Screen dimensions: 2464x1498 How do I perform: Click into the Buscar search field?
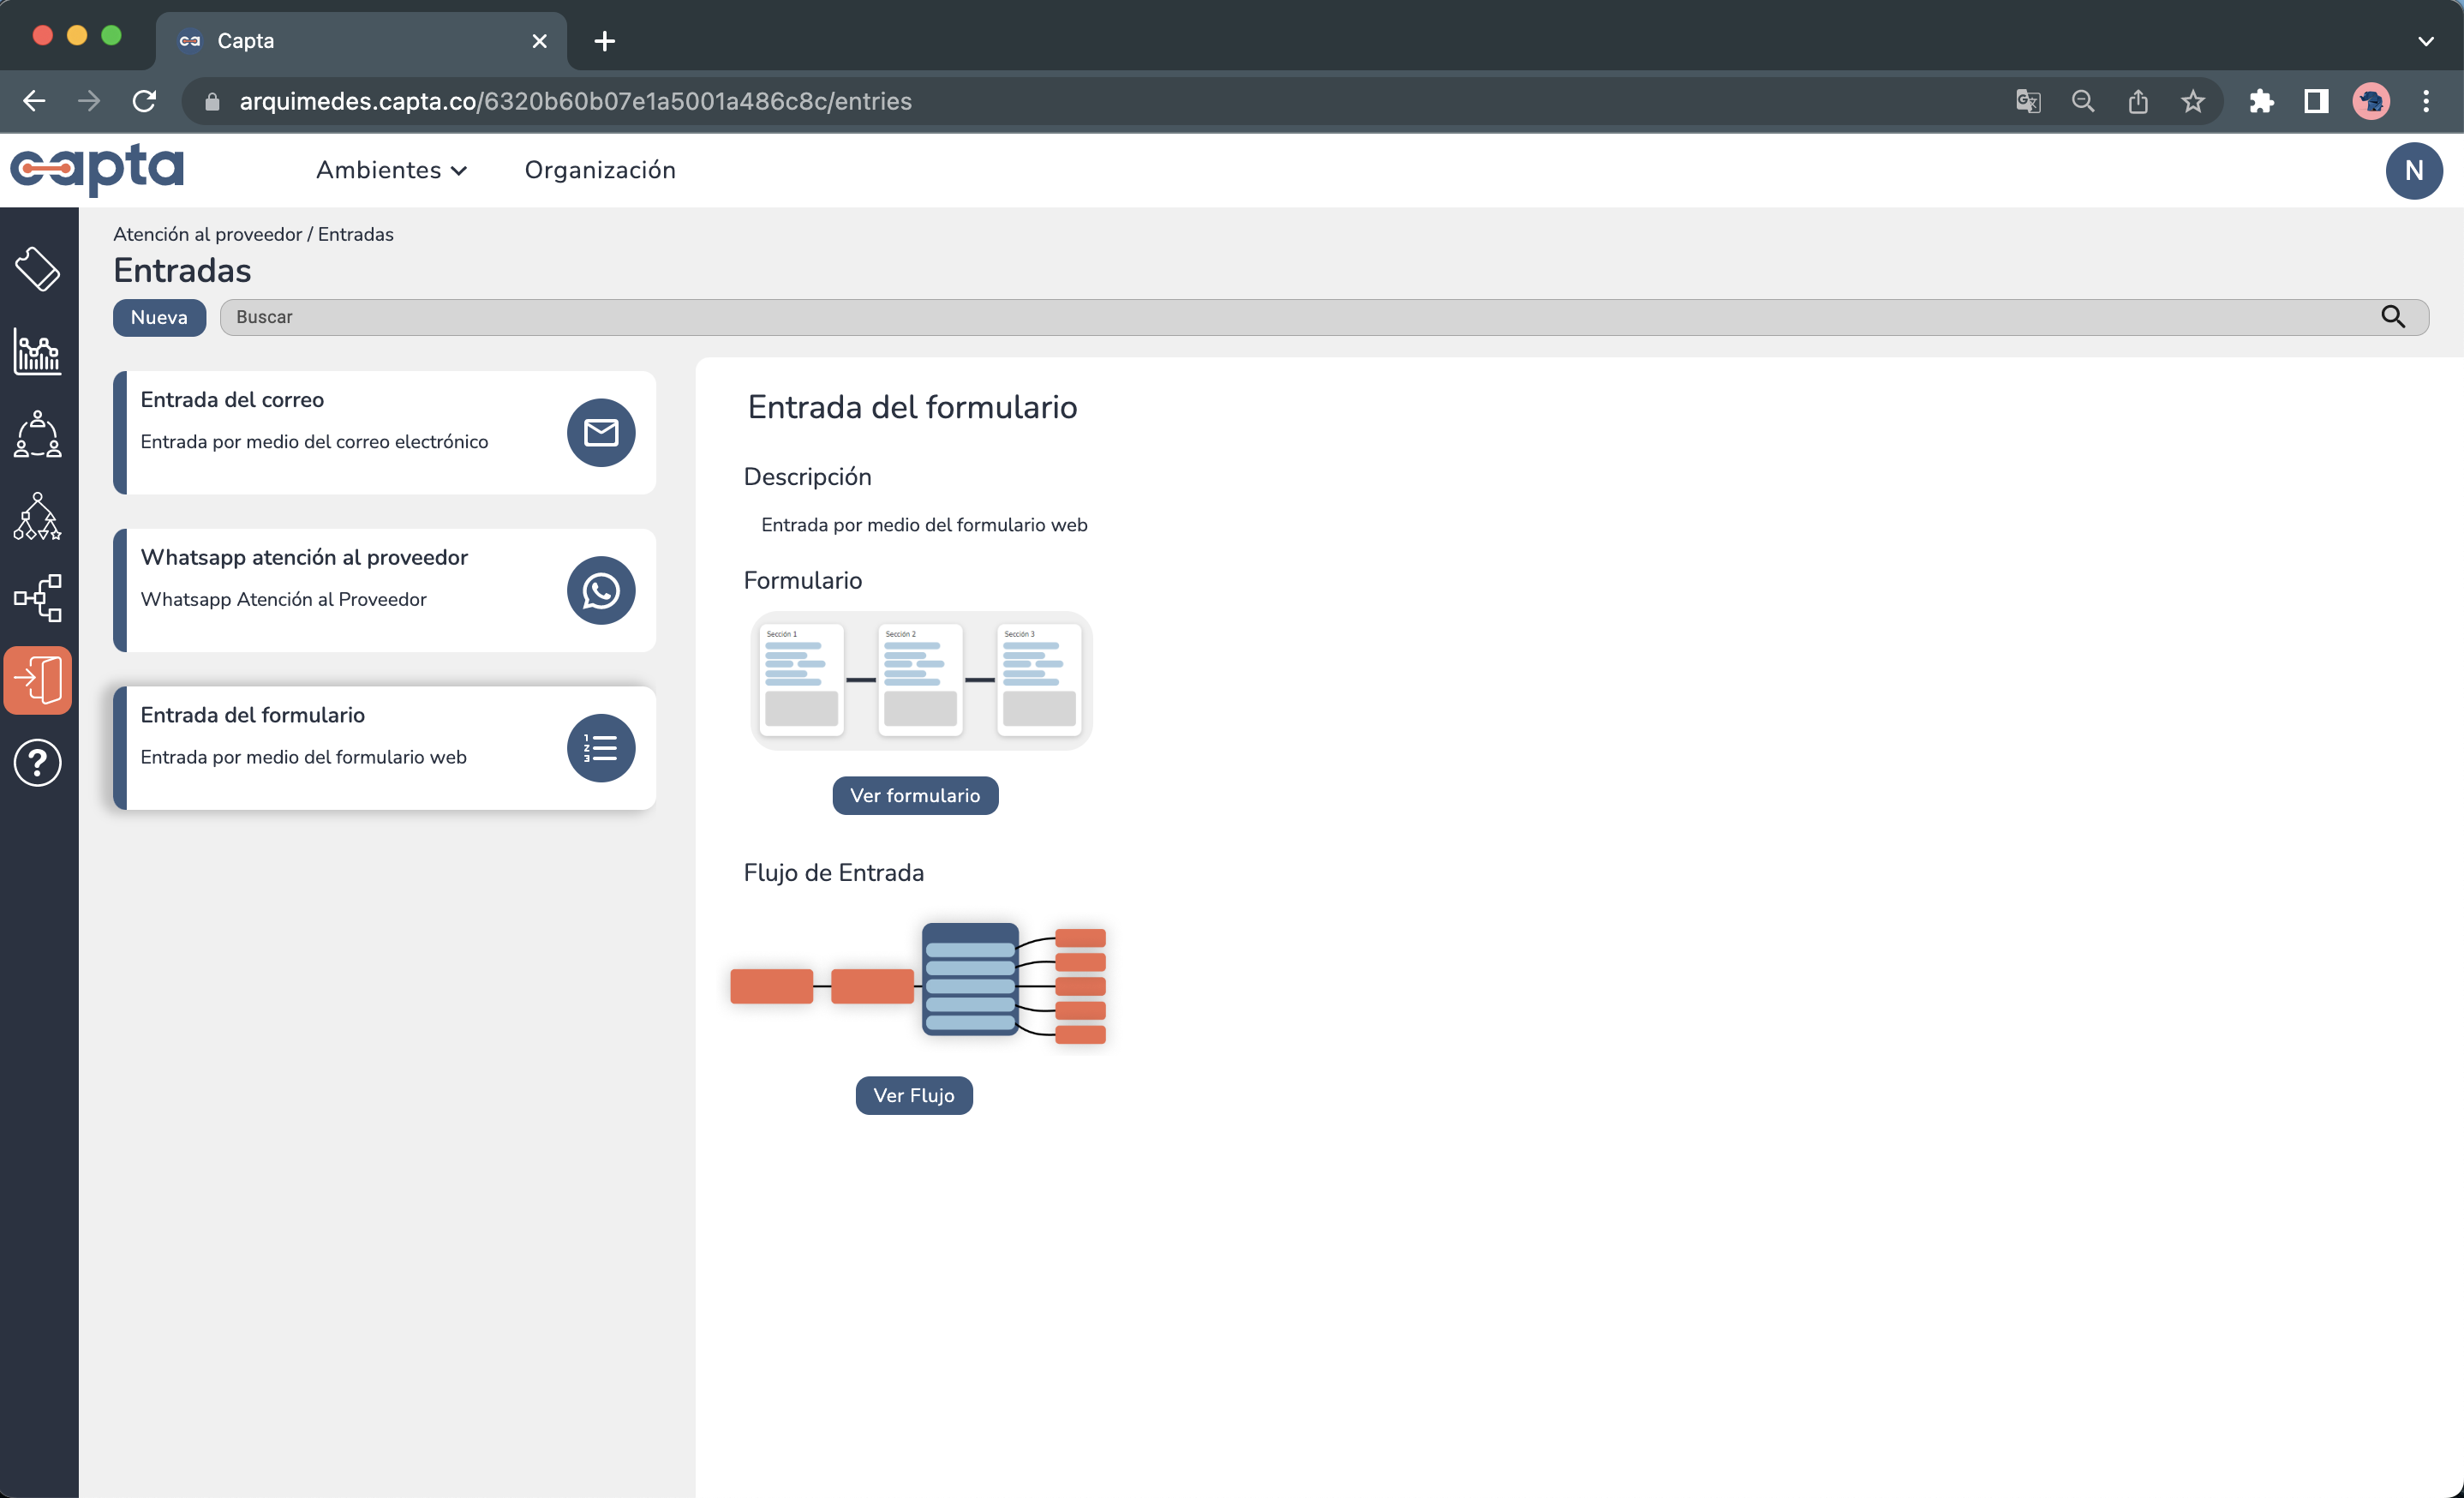coord(1300,317)
